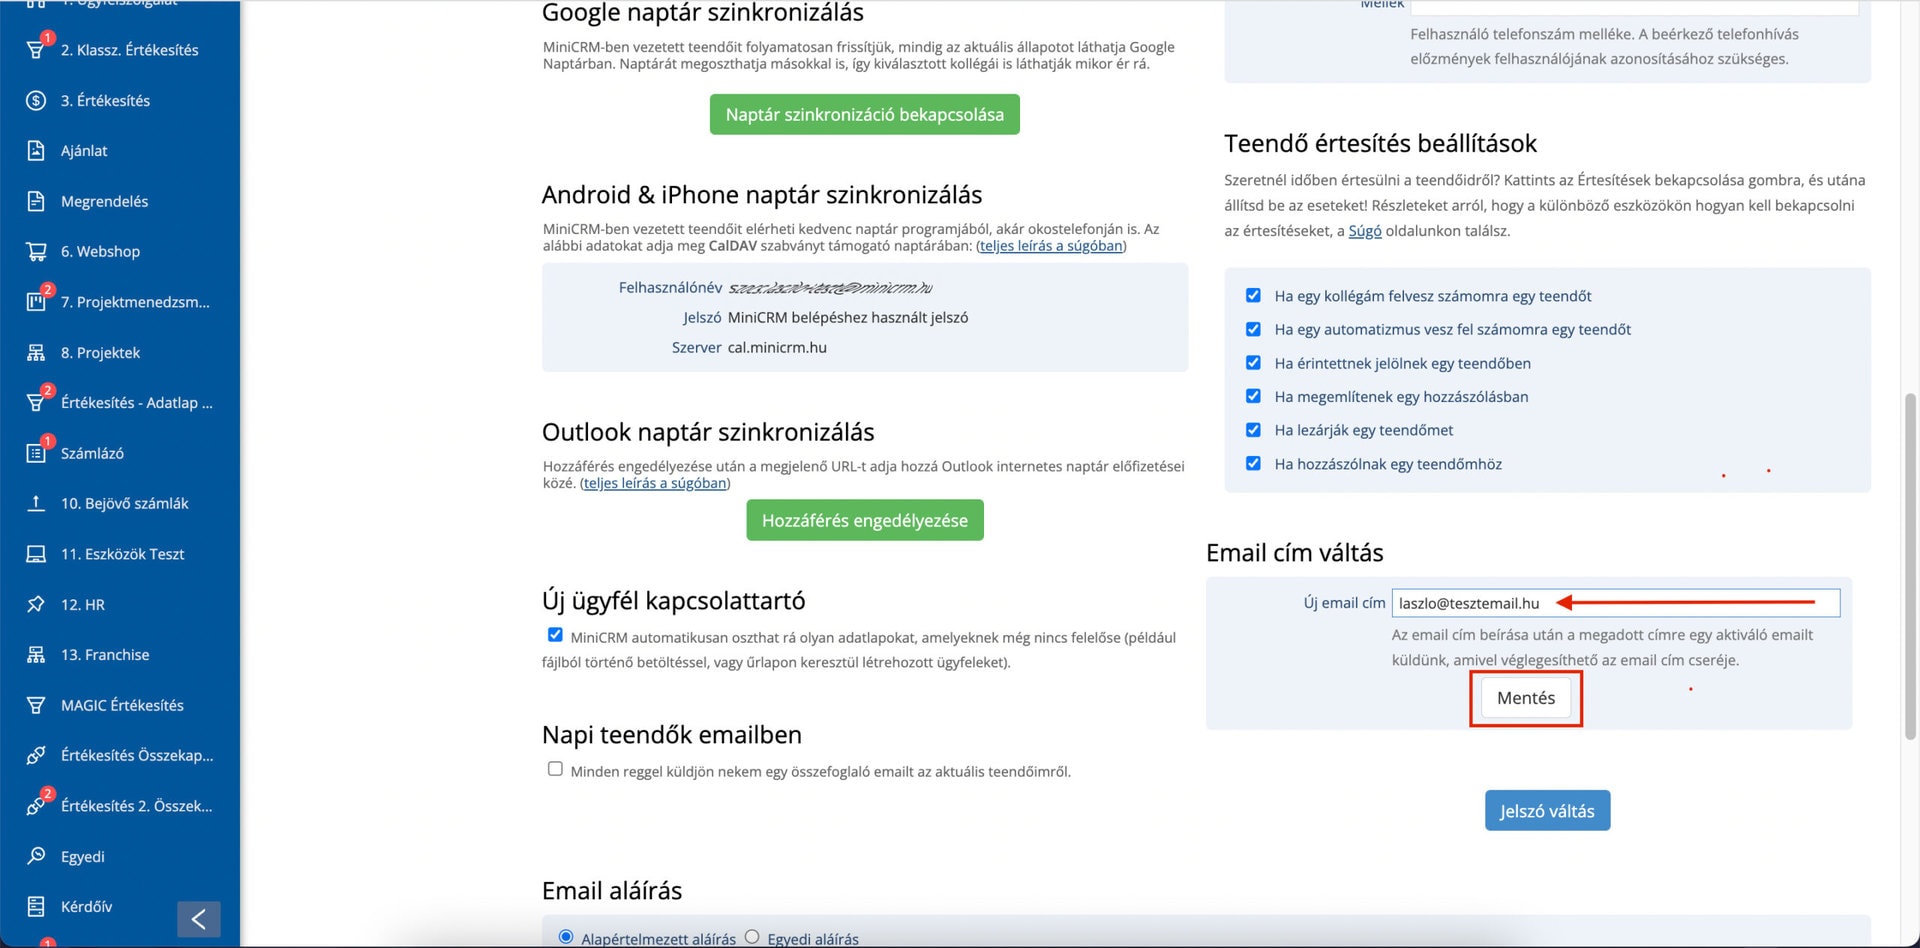Select the Bejövő számlák upload icon
Image resolution: width=1920 pixels, height=948 pixels.
[36, 503]
